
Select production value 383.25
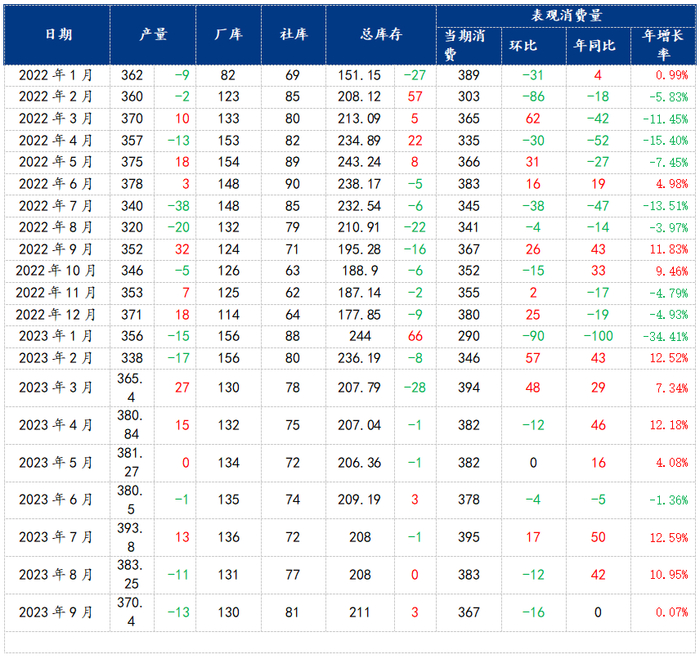tap(130, 574)
